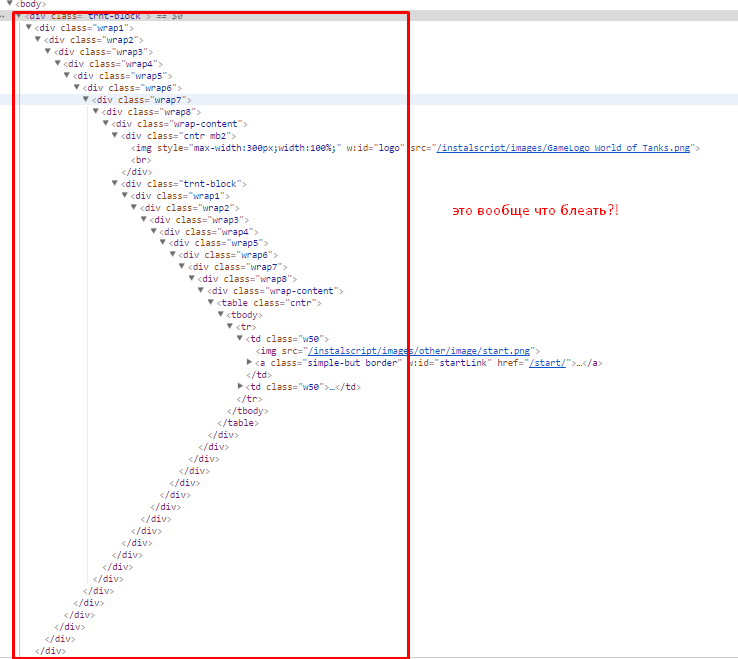Follow the /start/ href link
Screen dimensions: 738x659
[x=547, y=363]
